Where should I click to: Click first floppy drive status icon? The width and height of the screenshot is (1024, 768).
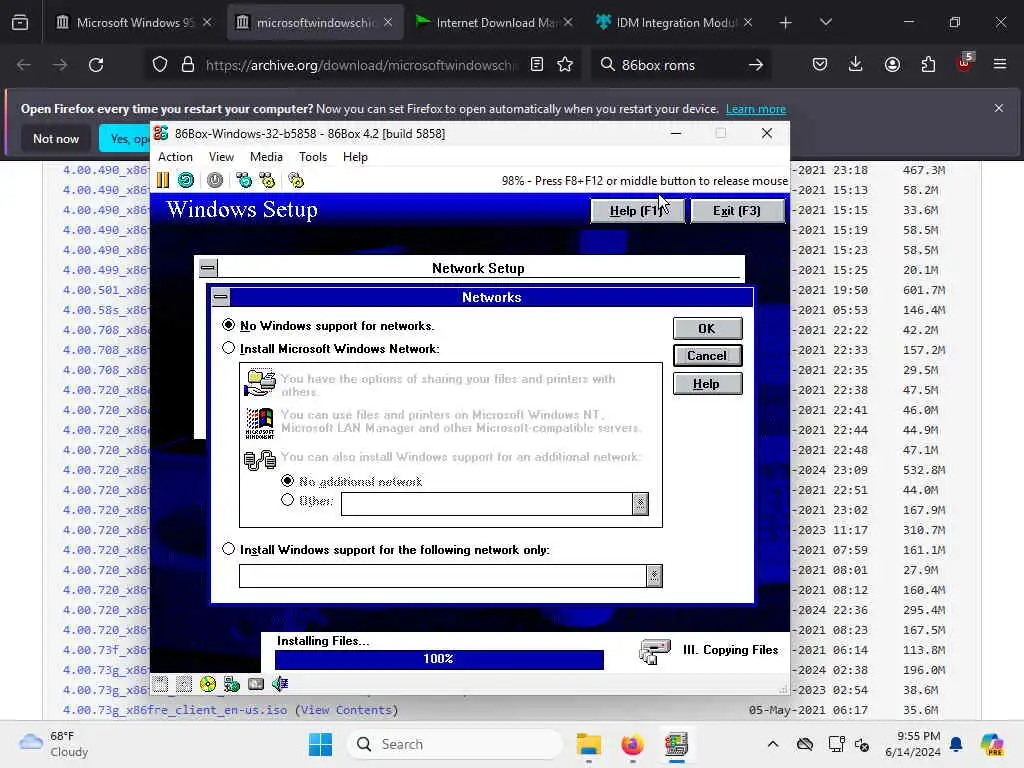click(160, 684)
